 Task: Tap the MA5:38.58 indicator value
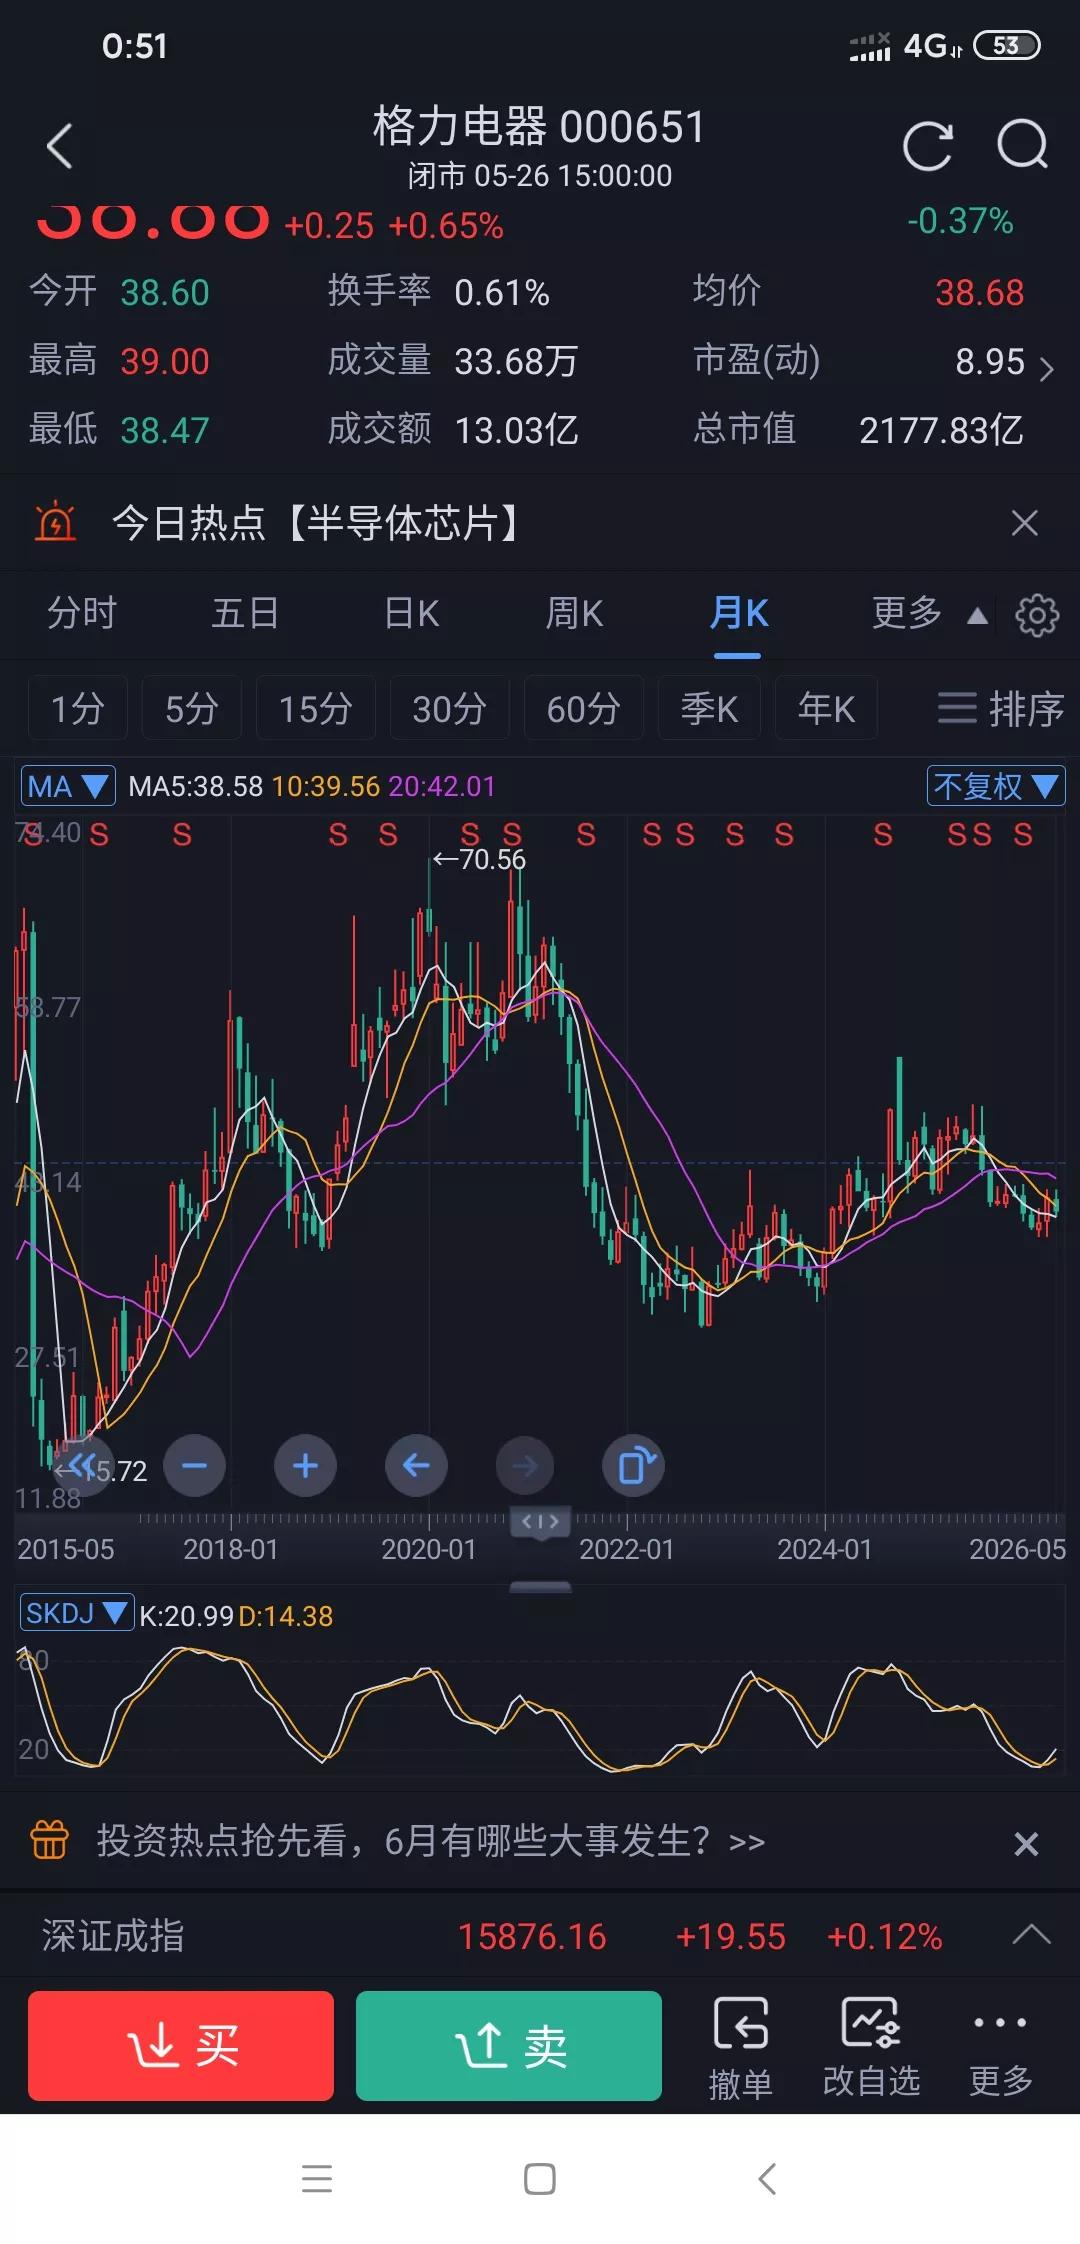click(x=196, y=786)
